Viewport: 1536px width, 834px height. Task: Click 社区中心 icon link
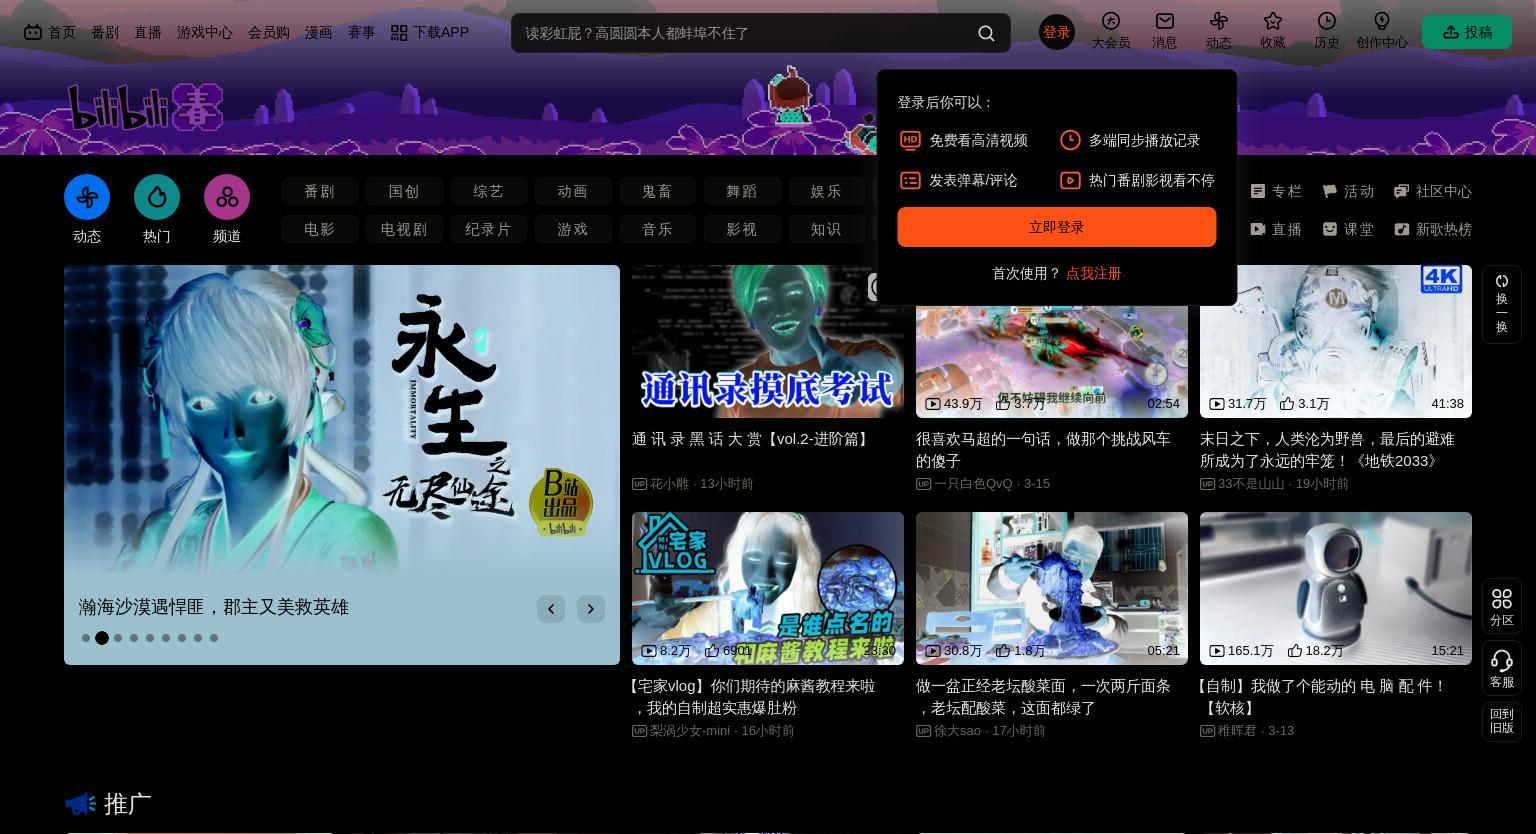click(1433, 191)
